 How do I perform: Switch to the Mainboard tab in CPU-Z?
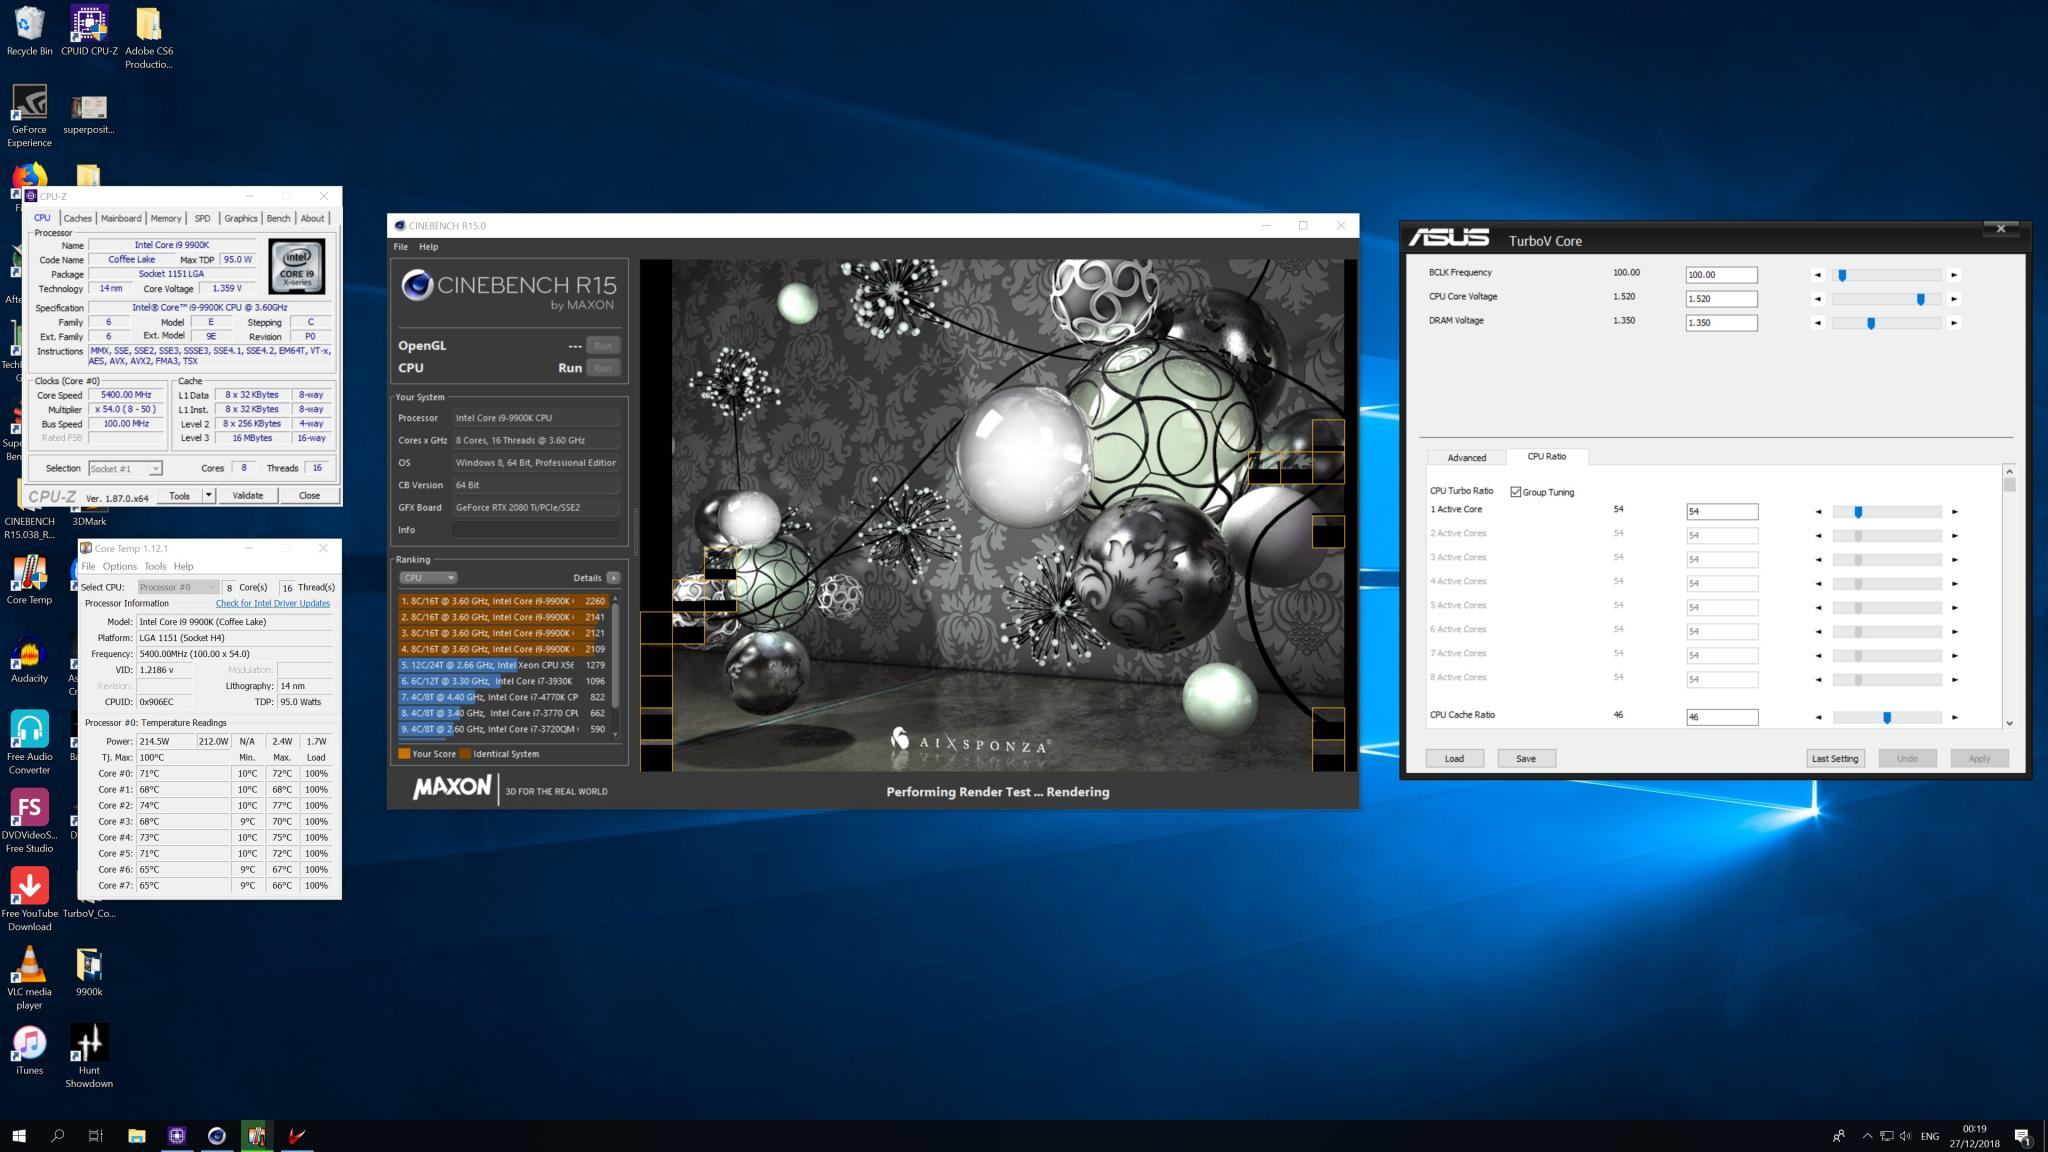click(120, 218)
